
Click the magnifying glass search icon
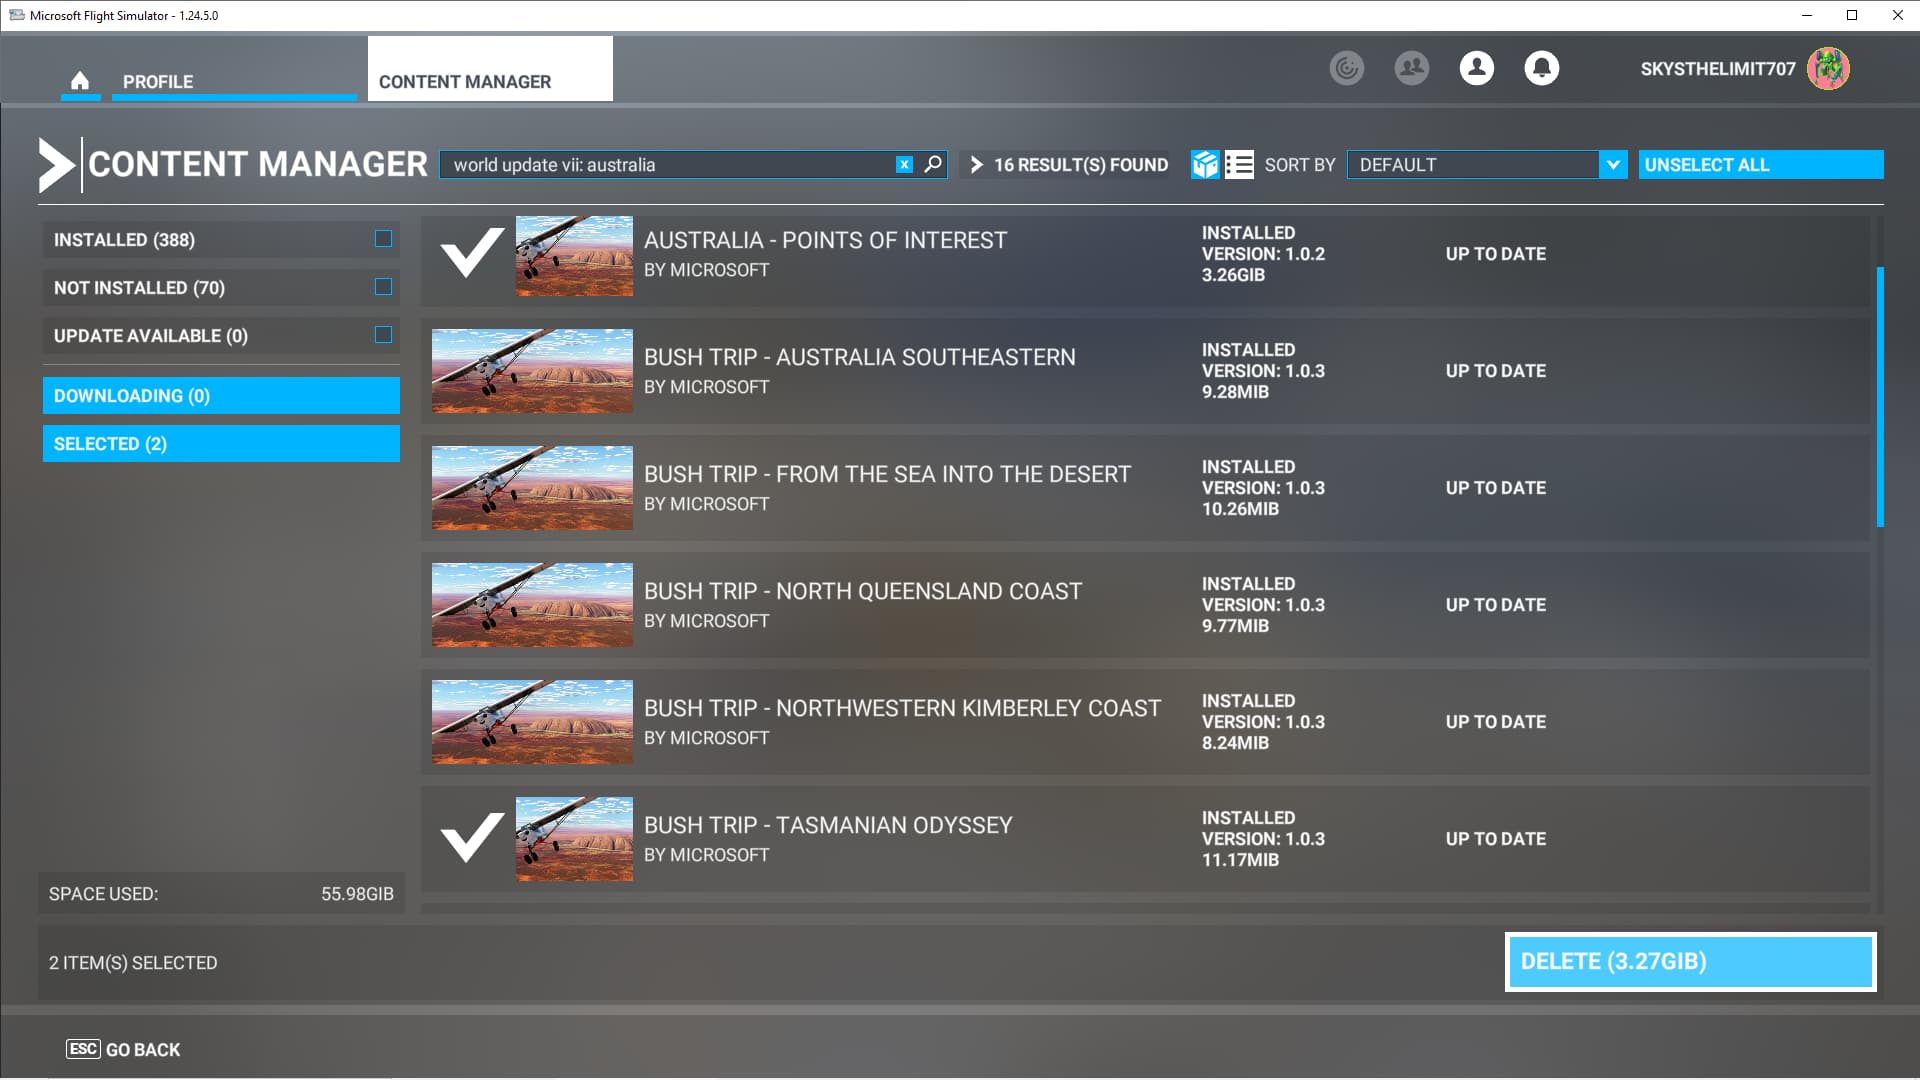pos(933,164)
